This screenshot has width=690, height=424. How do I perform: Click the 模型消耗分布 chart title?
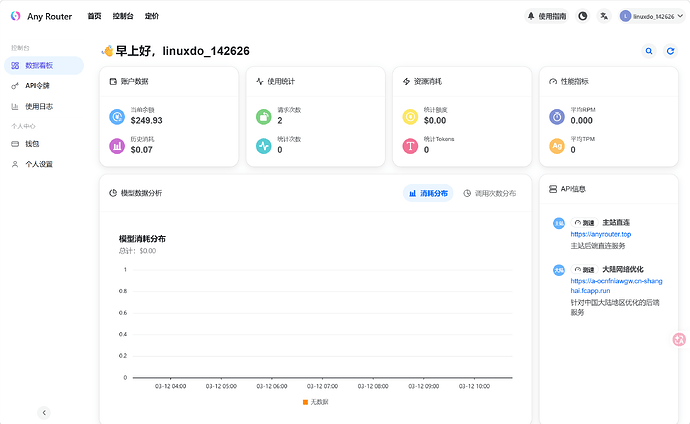tap(142, 239)
